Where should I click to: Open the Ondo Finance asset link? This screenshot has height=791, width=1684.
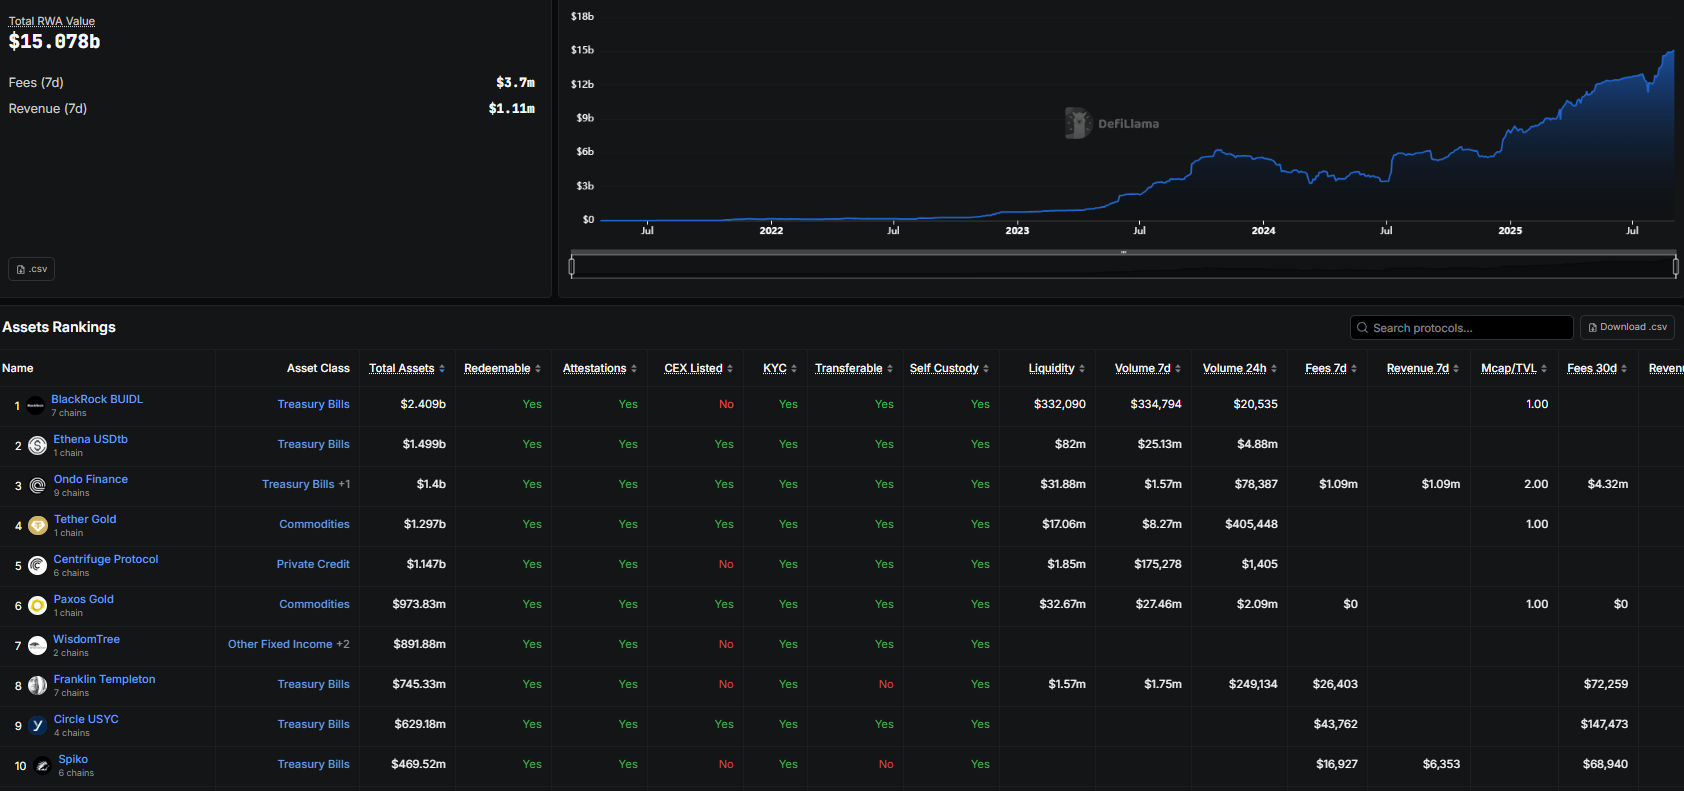coord(90,479)
